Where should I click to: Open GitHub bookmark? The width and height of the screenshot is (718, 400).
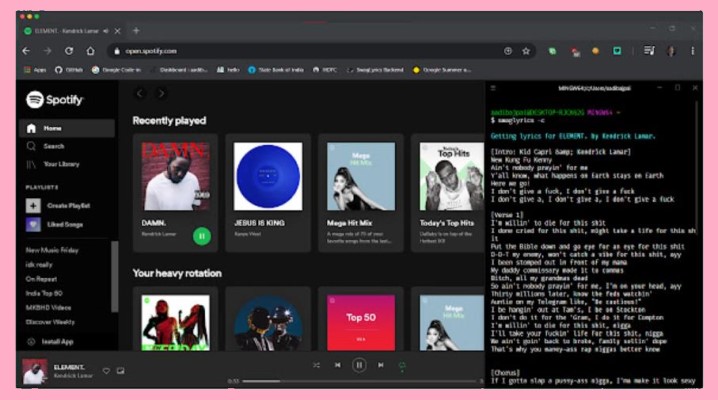(69, 70)
